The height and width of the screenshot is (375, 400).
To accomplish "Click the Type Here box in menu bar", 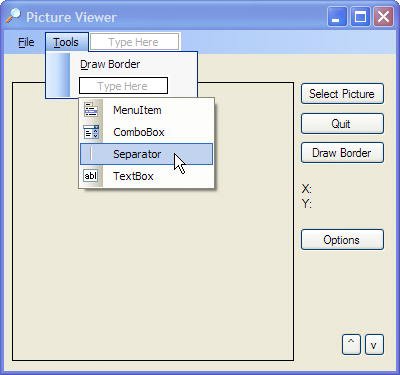I will [x=135, y=42].
